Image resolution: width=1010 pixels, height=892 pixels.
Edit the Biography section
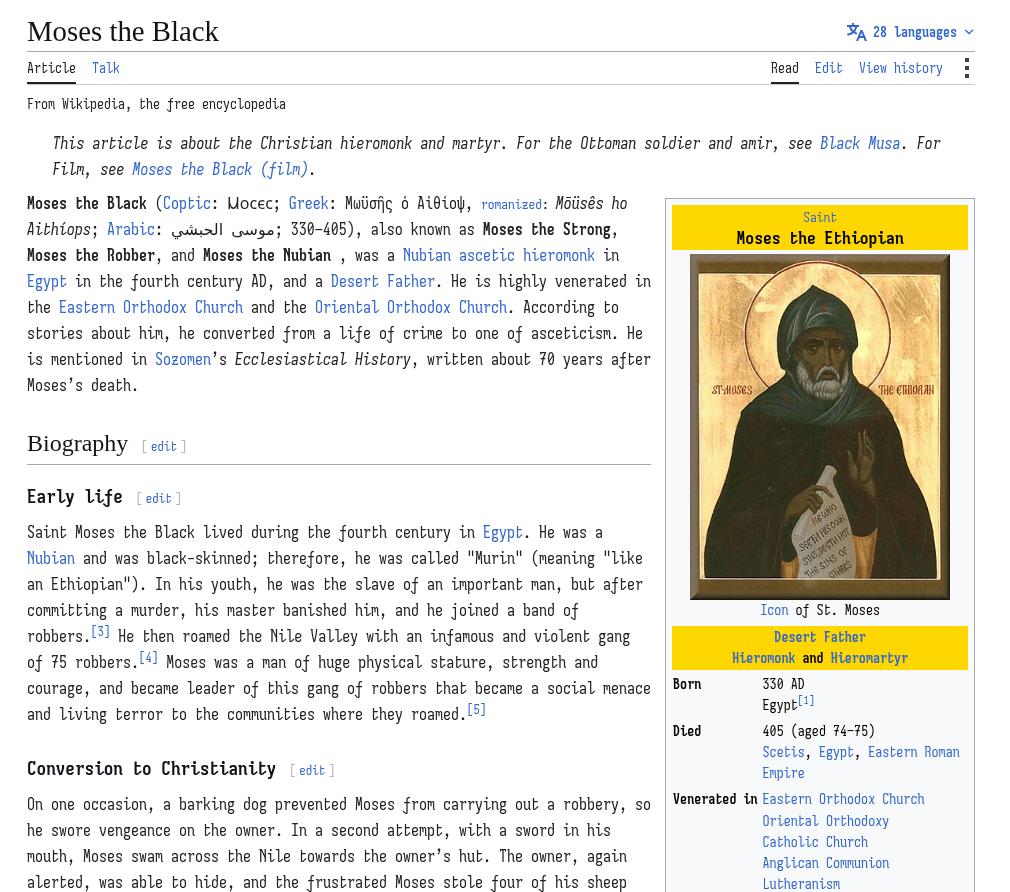(x=164, y=446)
